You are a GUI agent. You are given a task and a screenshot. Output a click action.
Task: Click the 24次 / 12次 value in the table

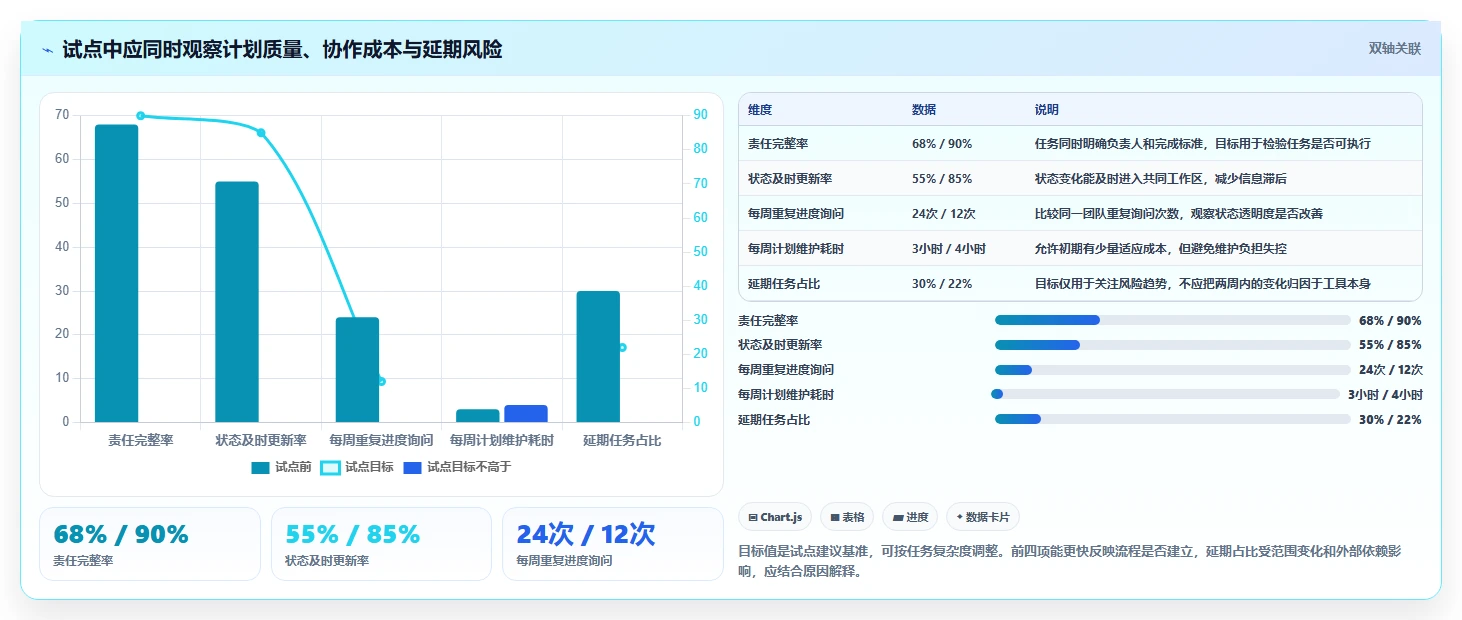point(944,214)
